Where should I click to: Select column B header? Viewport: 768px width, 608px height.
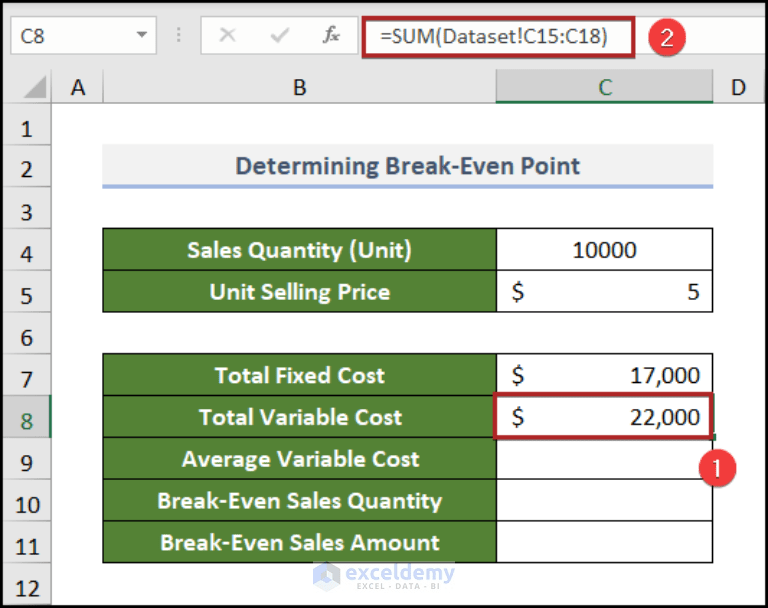(299, 87)
